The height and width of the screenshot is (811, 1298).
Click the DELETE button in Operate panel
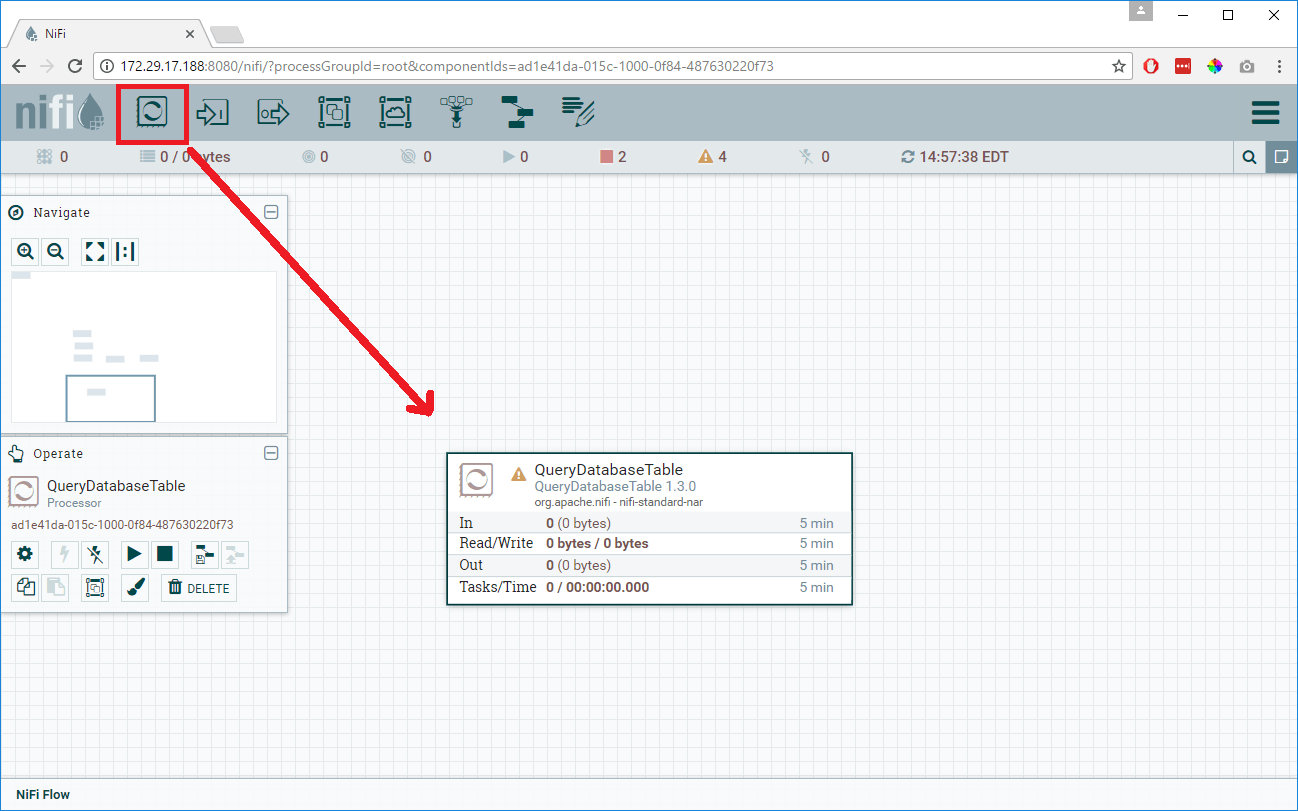tap(199, 588)
